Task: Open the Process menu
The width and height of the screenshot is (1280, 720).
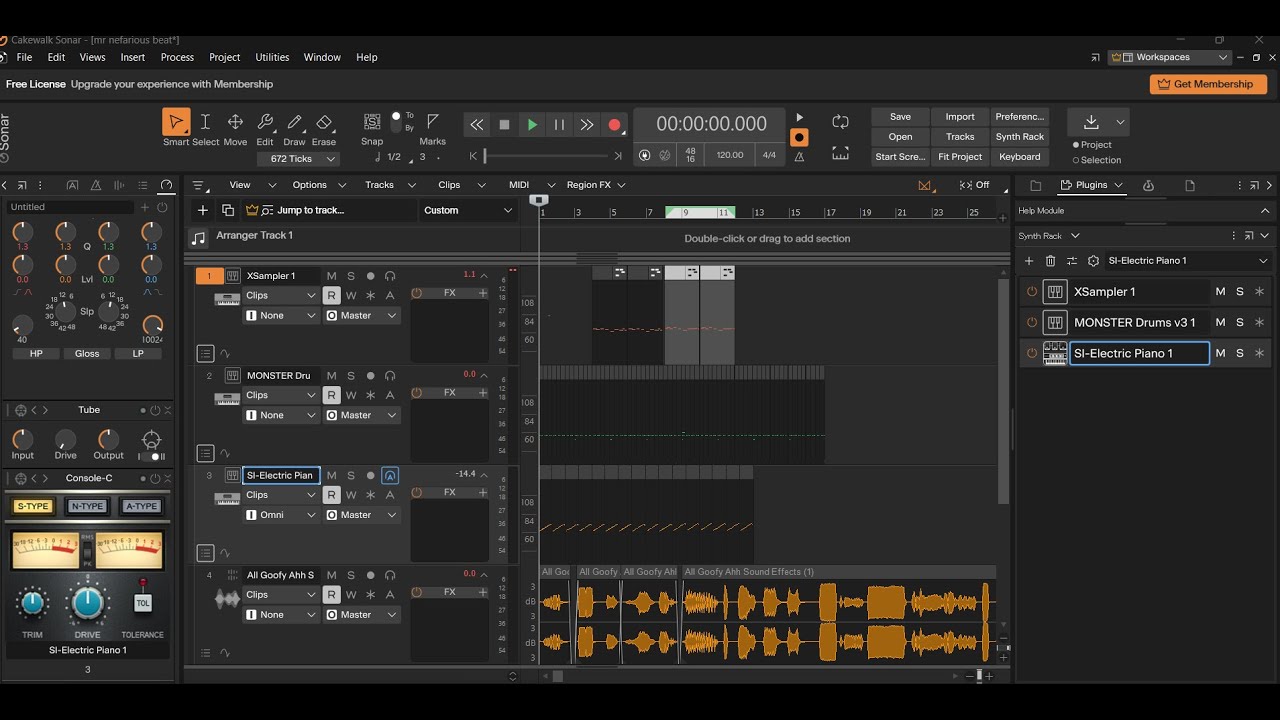Action: click(x=177, y=57)
